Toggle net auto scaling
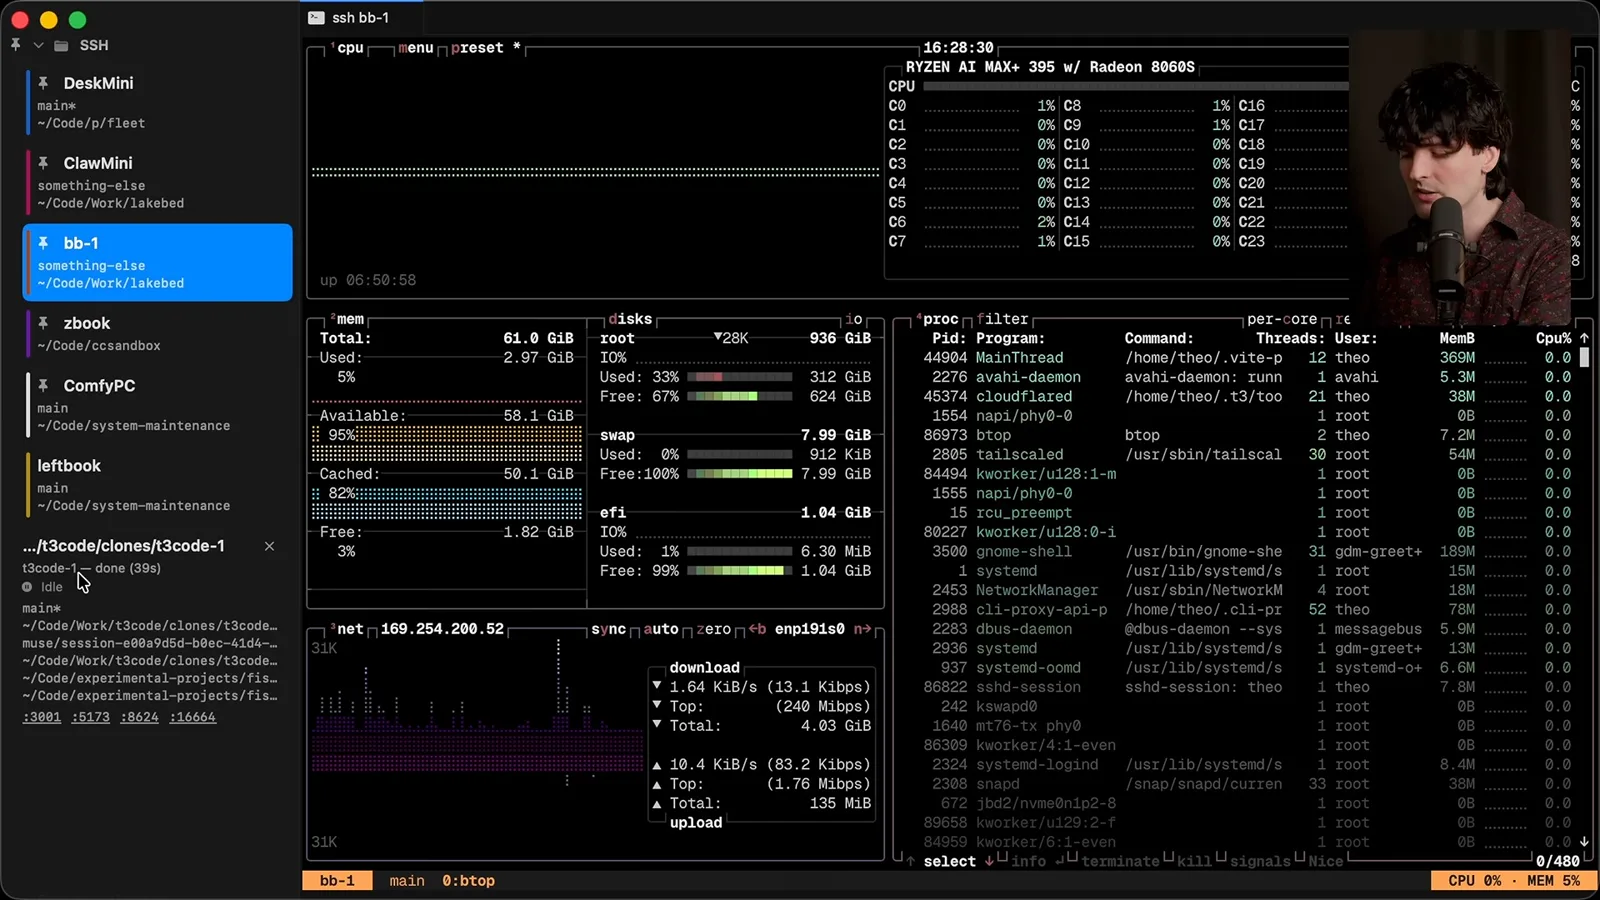The height and width of the screenshot is (900, 1600). [x=660, y=629]
